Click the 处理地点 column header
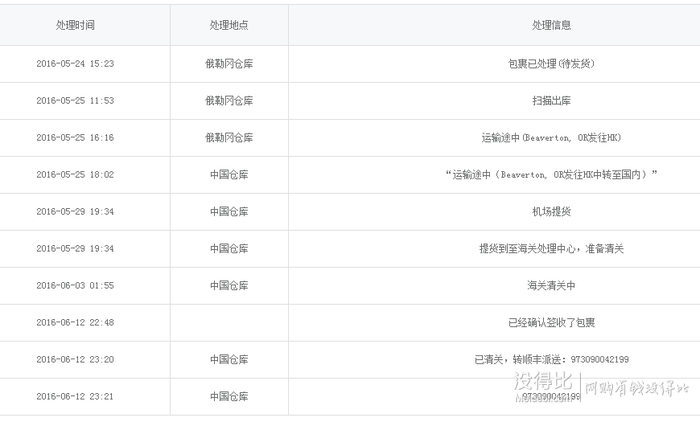Screen dimensions: 700x422 229,25
